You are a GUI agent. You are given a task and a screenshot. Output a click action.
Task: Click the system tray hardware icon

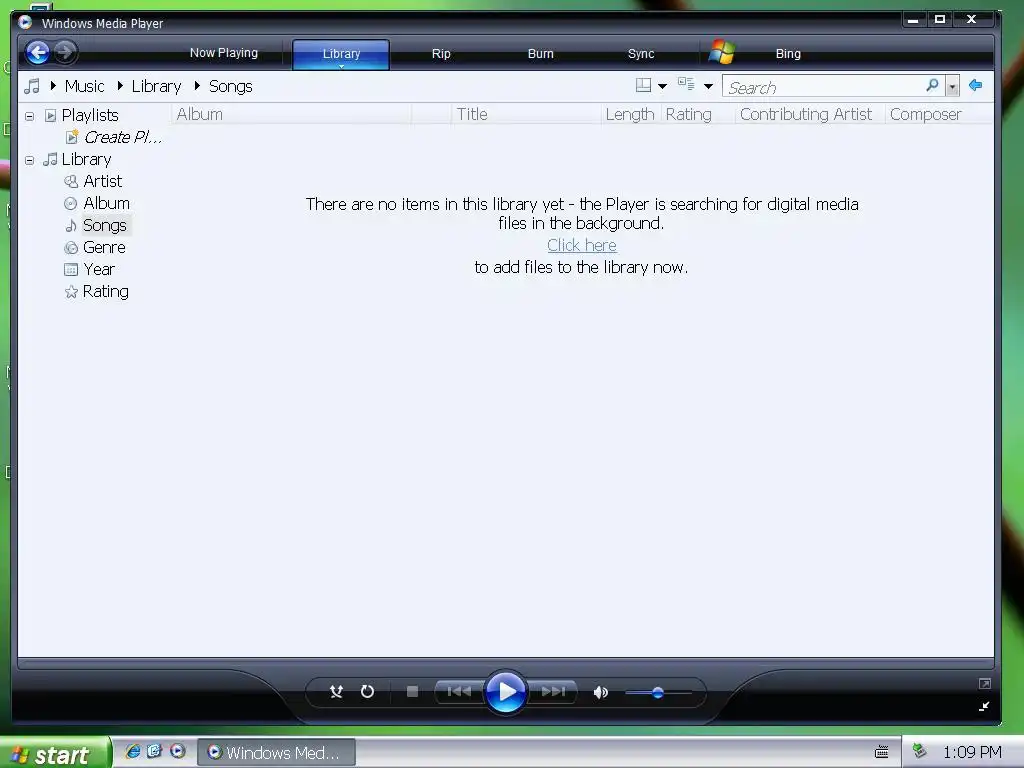[920, 751]
